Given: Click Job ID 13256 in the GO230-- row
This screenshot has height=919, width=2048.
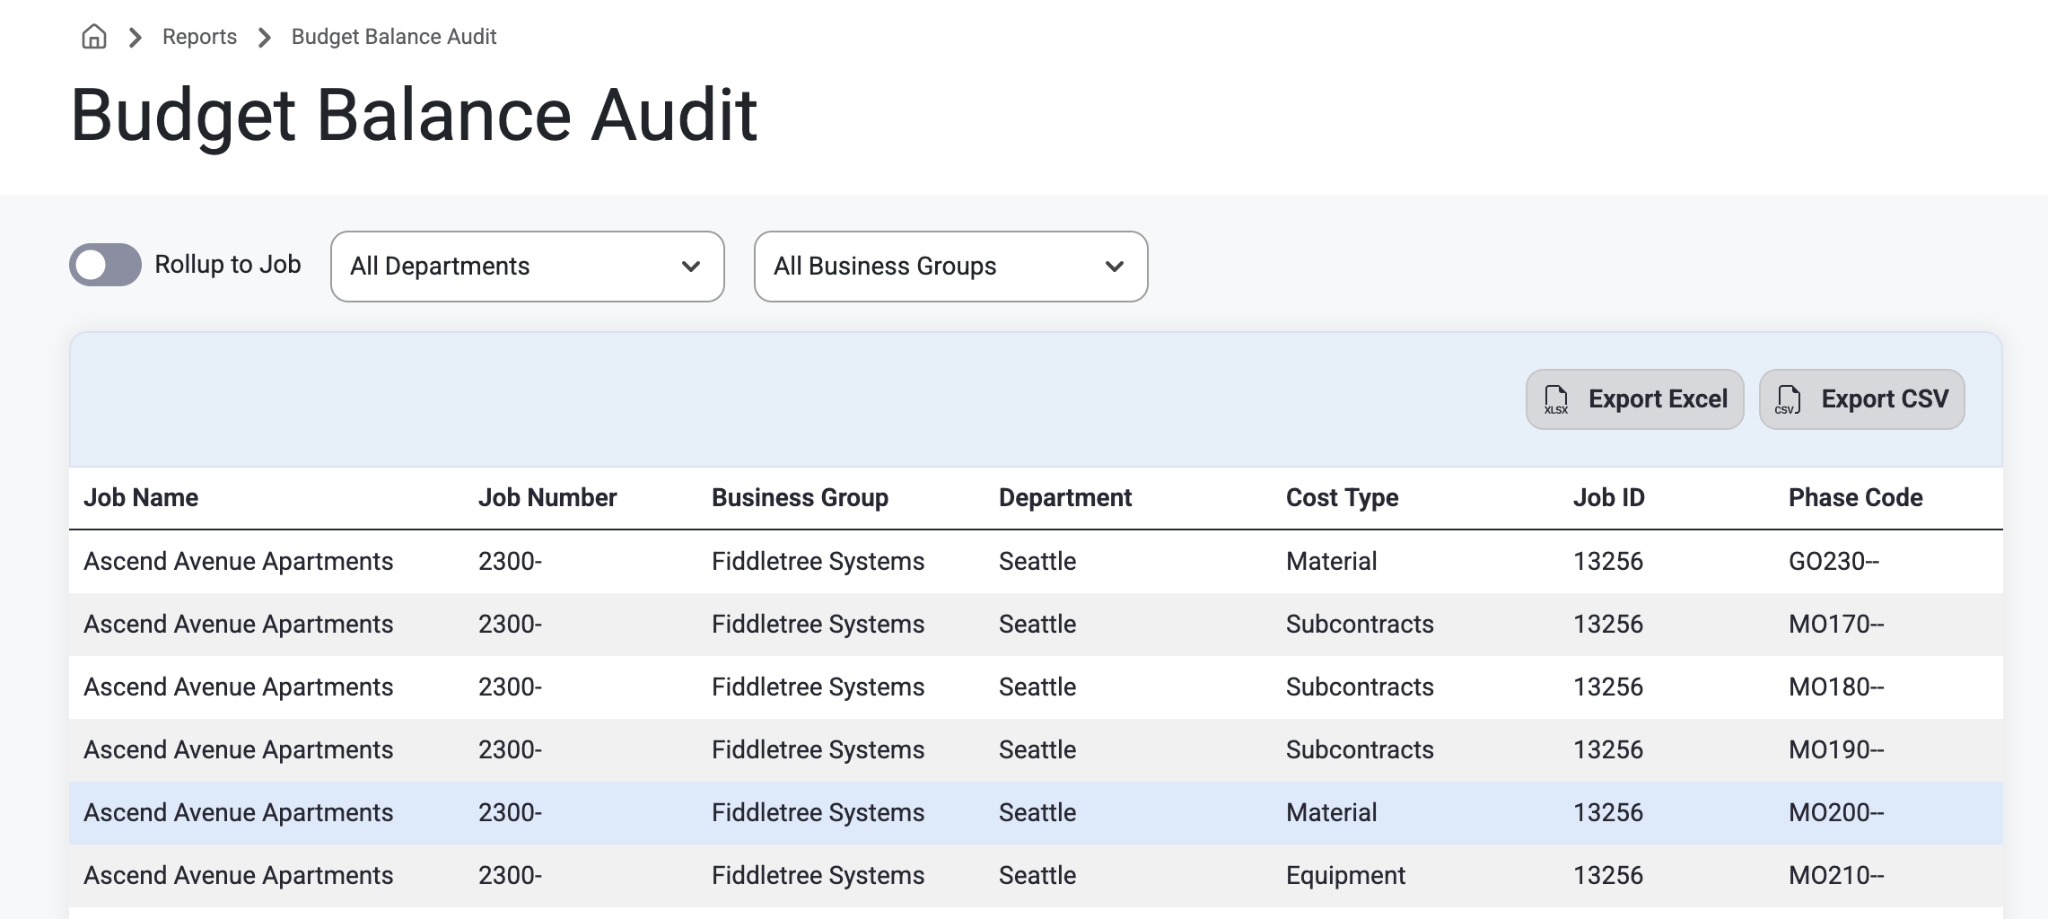Looking at the screenshot, I should click(x=1608, y=561).
